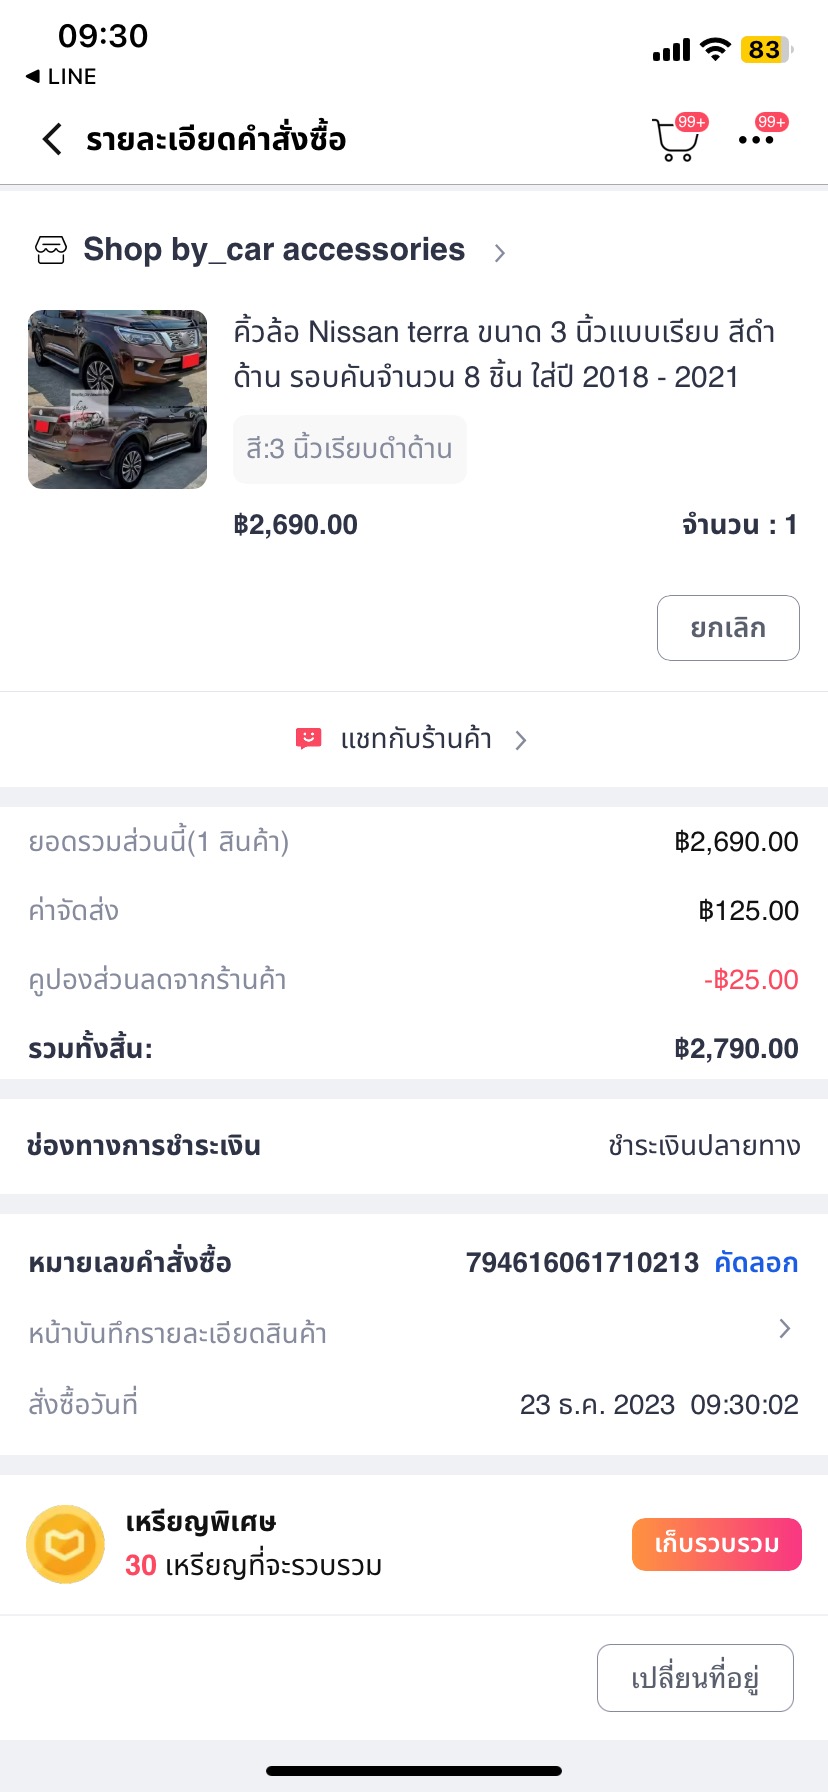The image size is (828, 1792).
Task: Open the three-dot more options menu
Action: [756, 140]
